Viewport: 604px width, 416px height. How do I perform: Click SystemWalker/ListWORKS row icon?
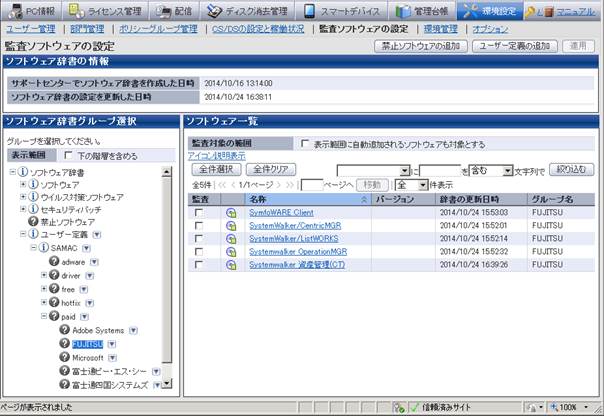pos(231,239)
